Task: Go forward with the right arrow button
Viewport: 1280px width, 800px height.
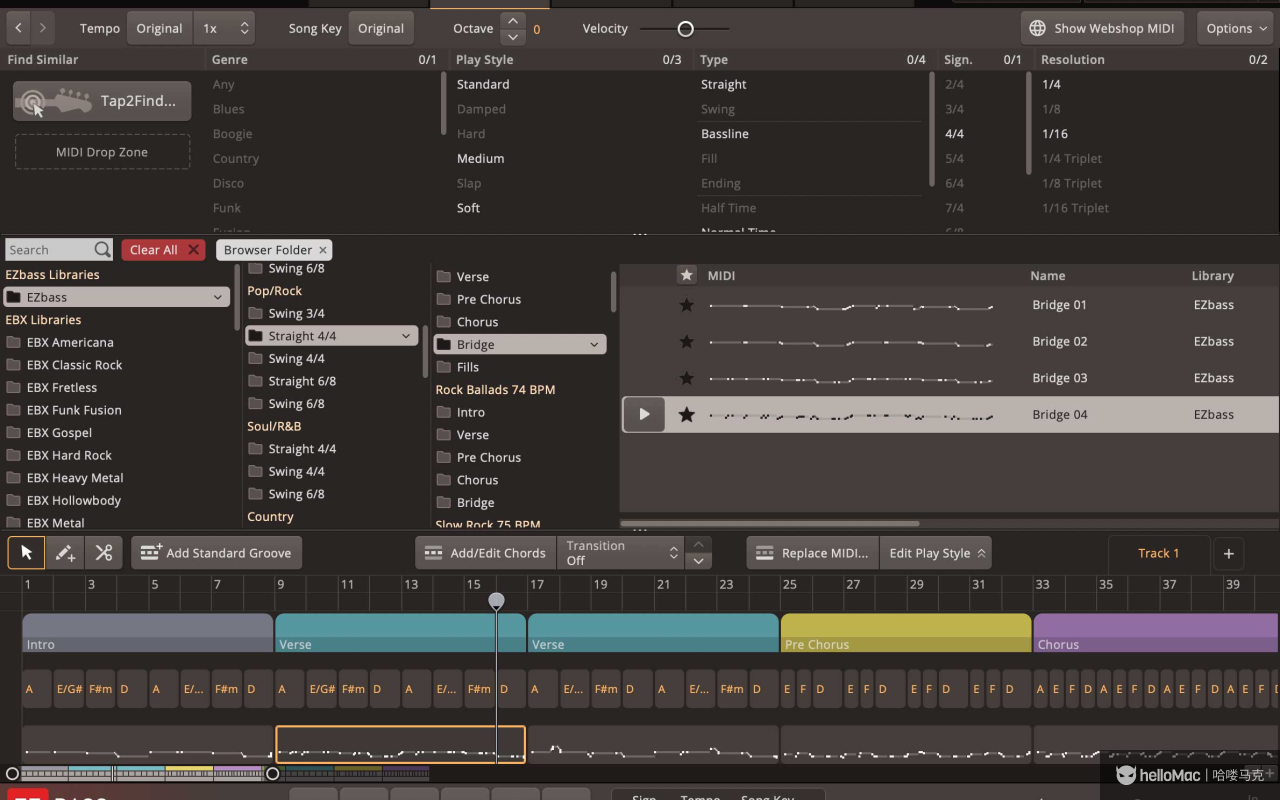Action: 42,28
